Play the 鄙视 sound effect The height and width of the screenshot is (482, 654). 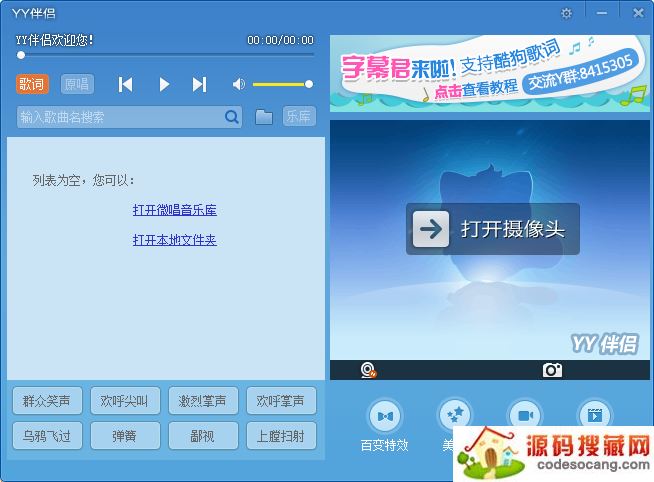[x=203, y=436]
